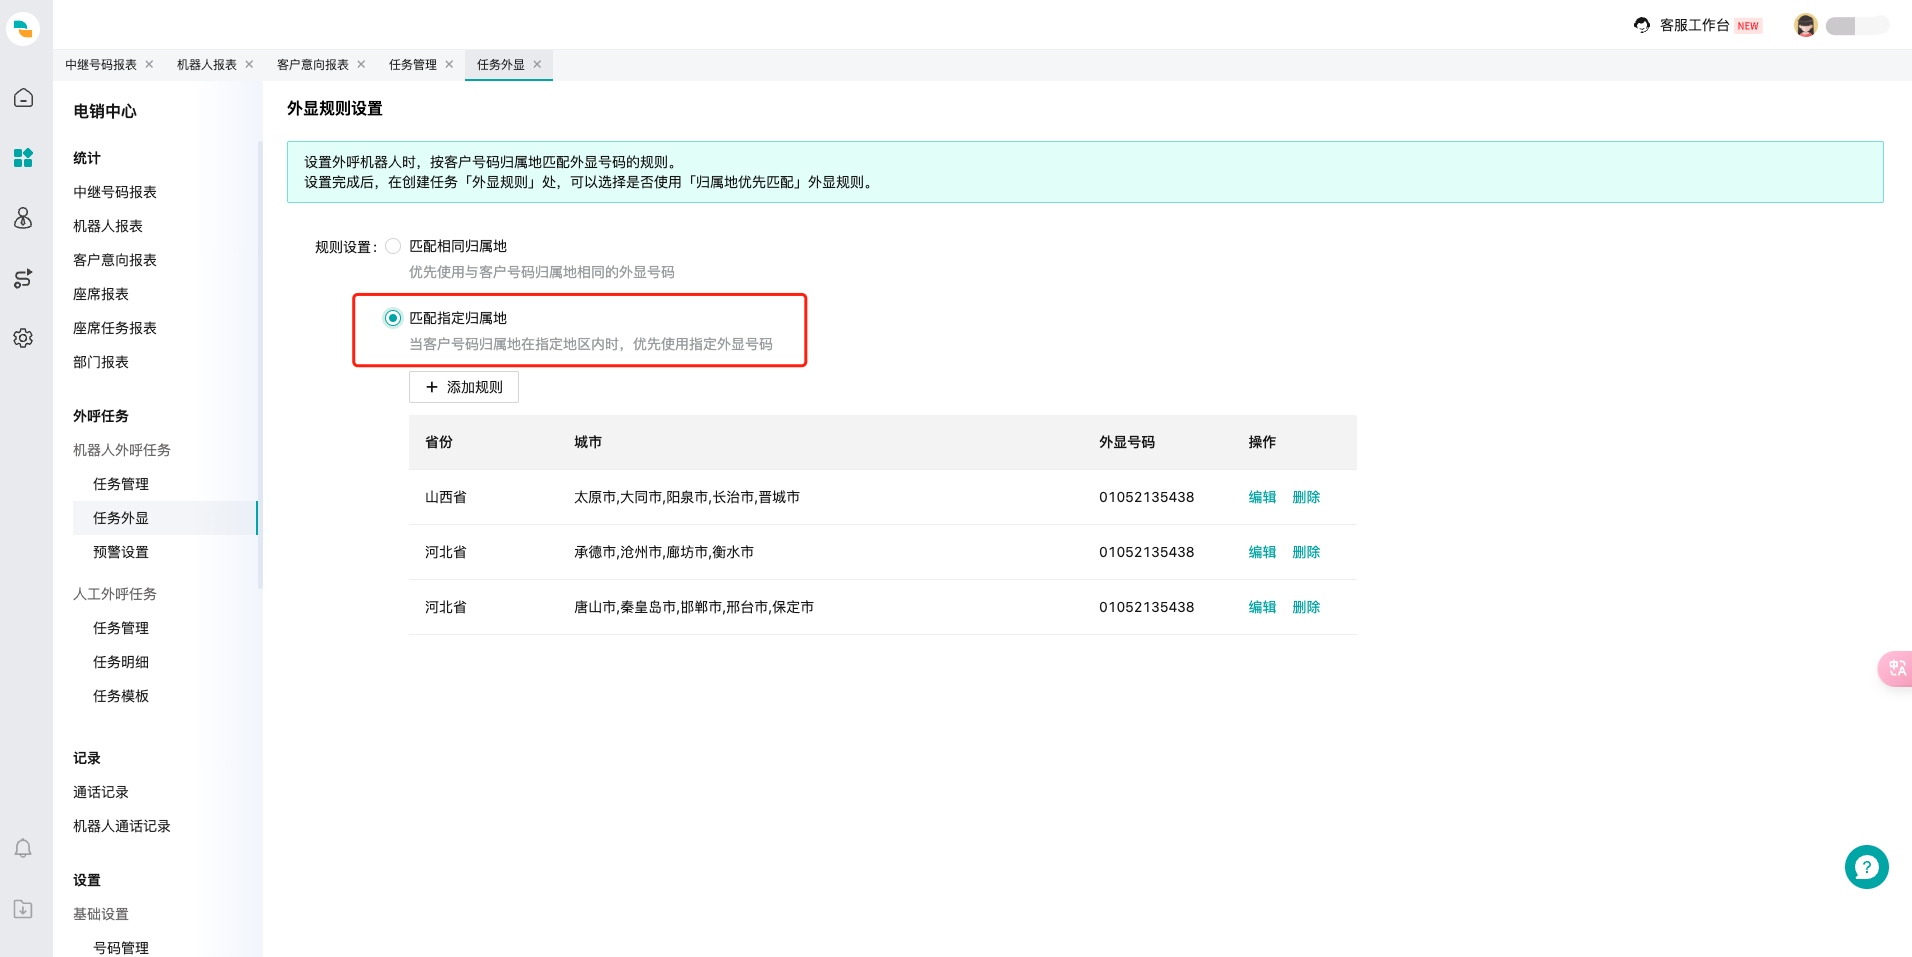Switch to the 任务管理 tab

[413, 65]
